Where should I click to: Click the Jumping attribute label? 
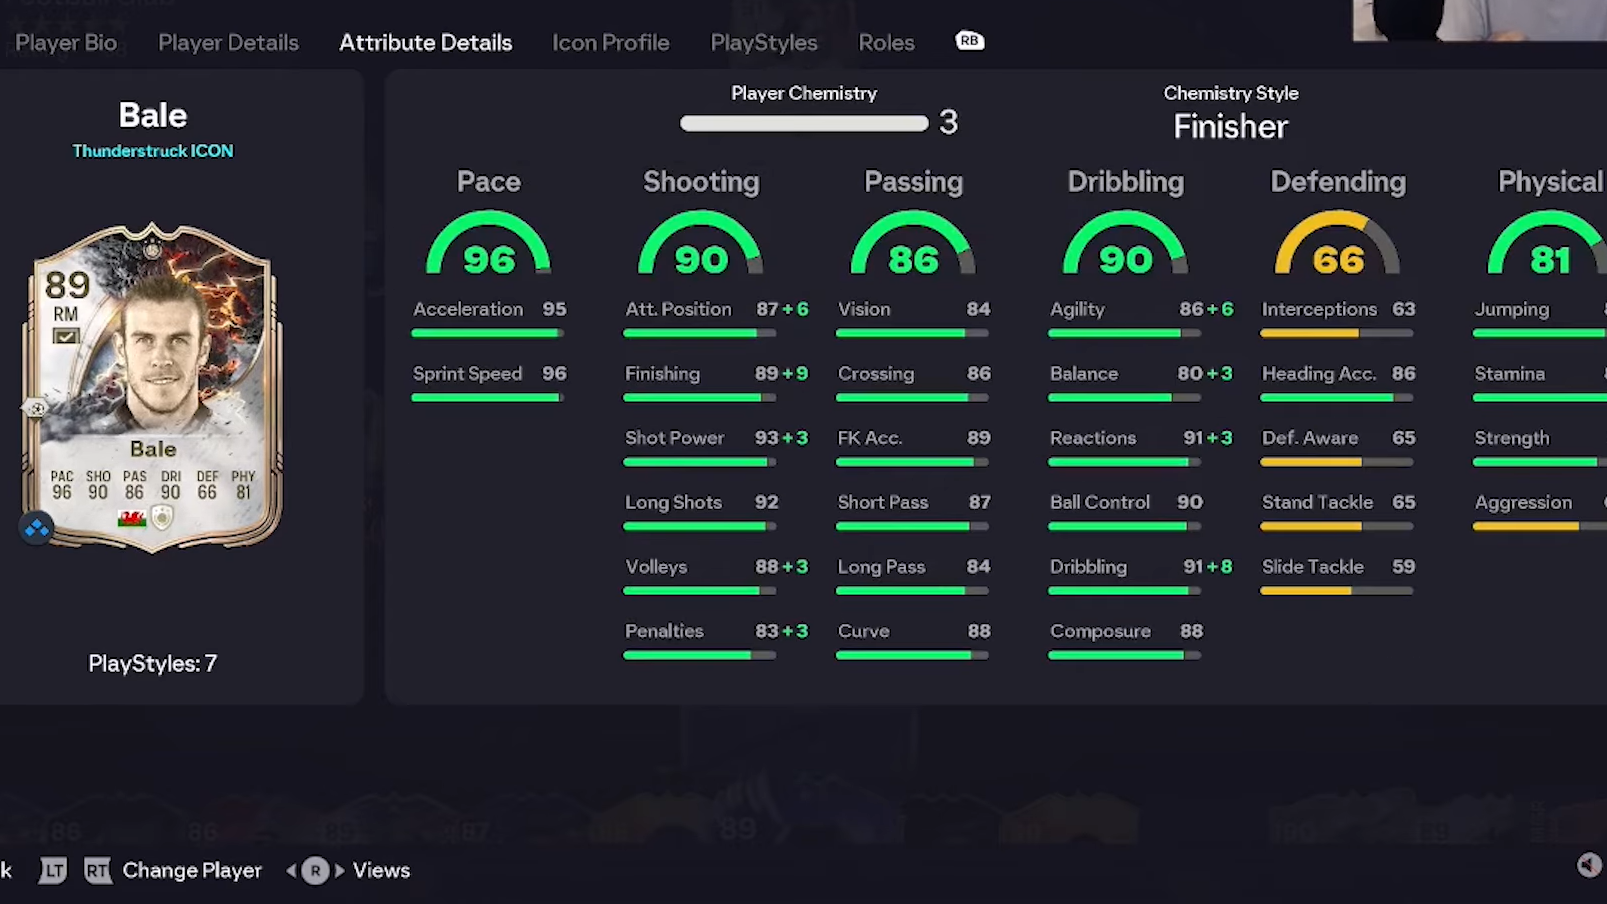coord(1512,310)
